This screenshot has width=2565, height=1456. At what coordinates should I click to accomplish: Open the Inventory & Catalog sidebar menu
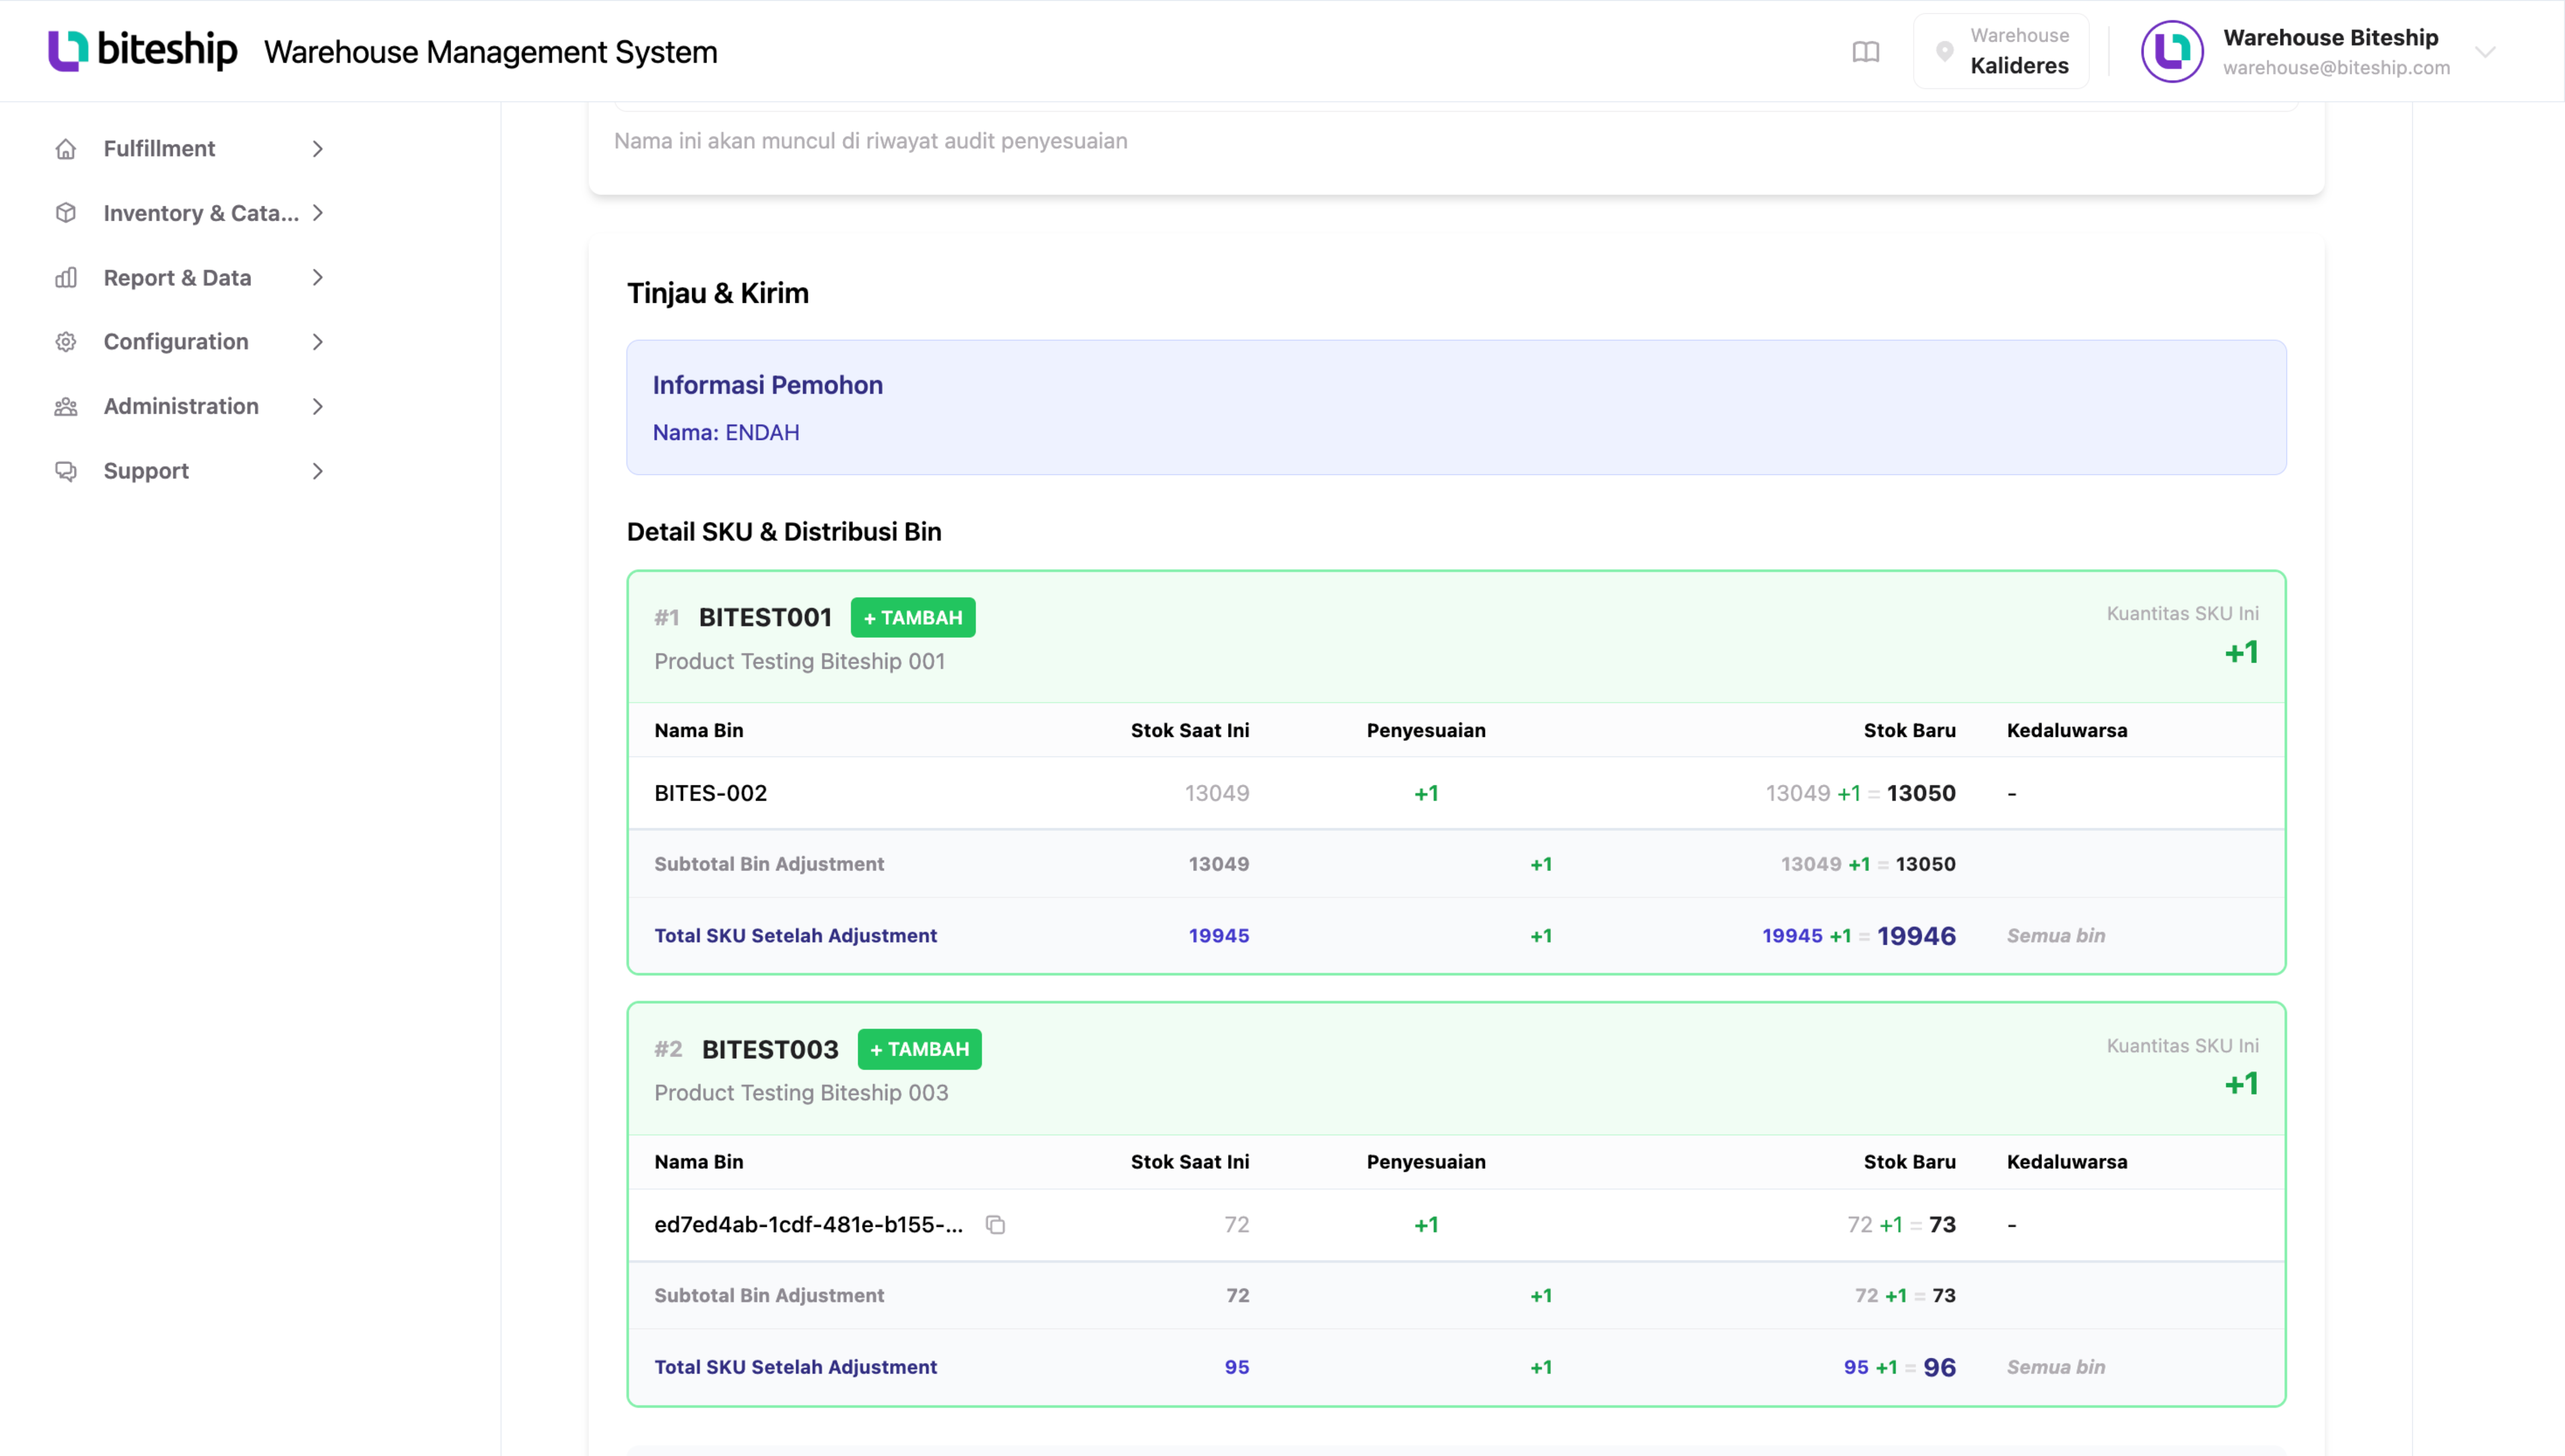pos(190,213)
